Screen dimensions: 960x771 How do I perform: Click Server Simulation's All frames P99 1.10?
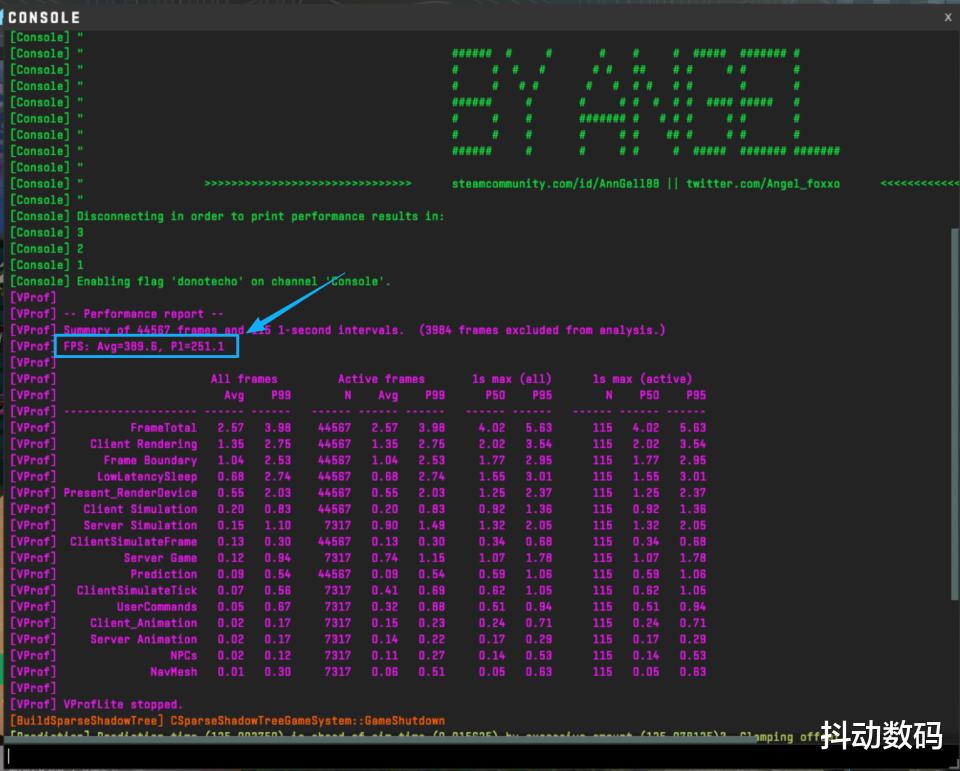pyautogui.click(x=277, y=525)
